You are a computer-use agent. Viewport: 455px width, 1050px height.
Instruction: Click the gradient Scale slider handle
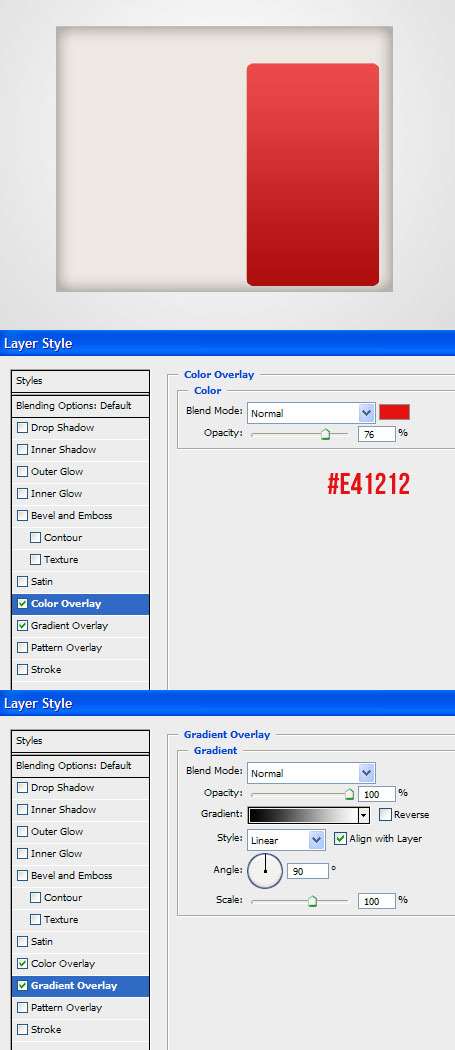click(x=312, y=901)
